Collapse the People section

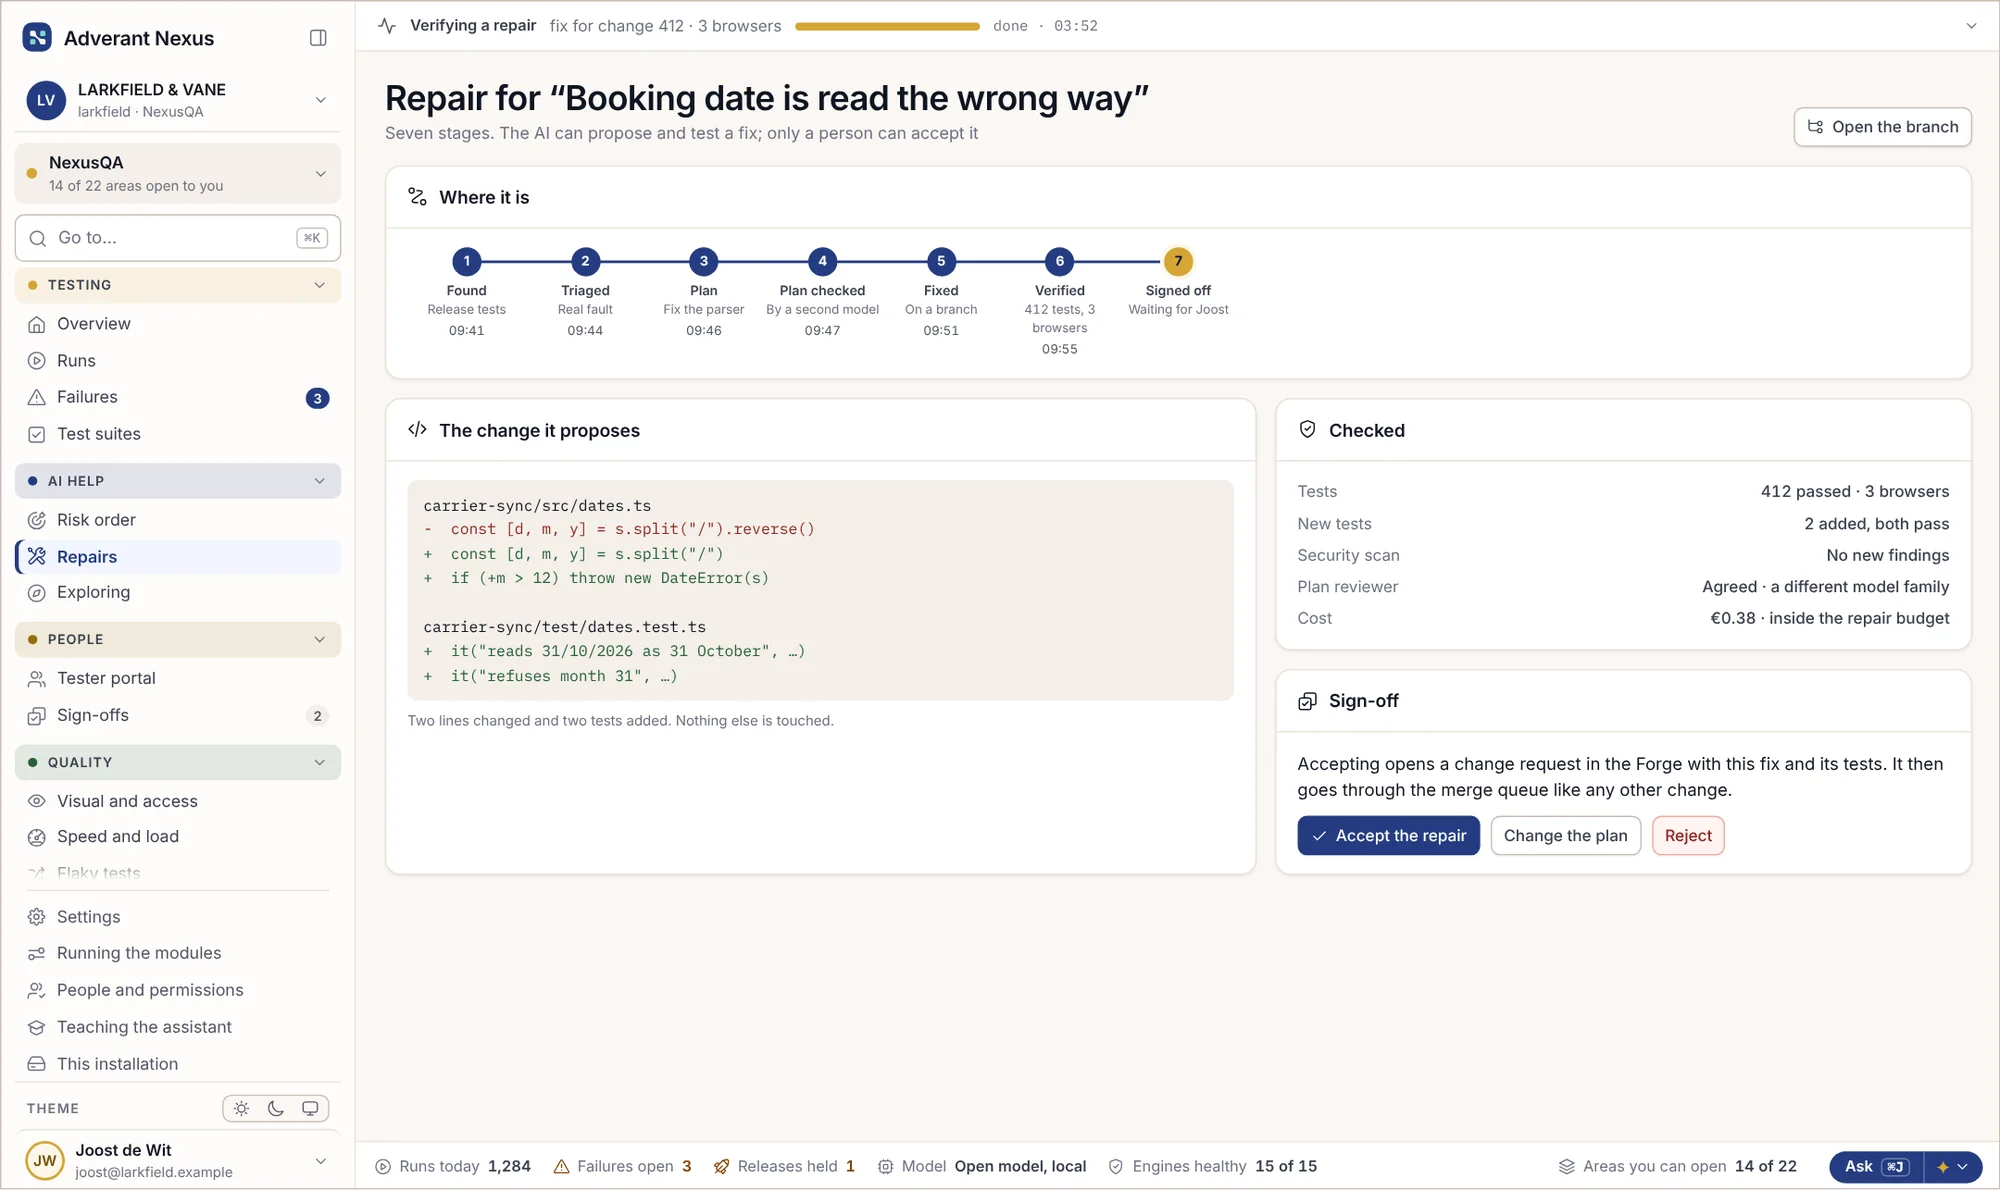[178, 639]
